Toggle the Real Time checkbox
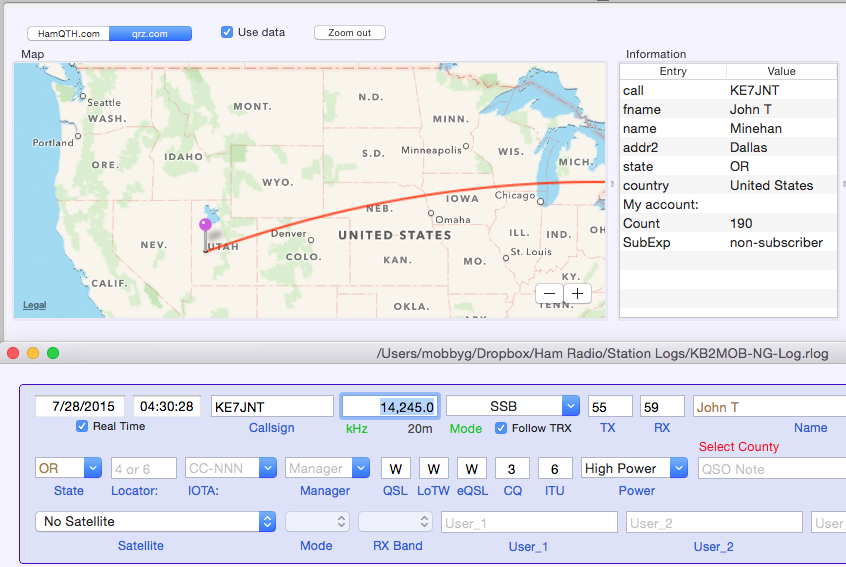 [x=82, y=427]
